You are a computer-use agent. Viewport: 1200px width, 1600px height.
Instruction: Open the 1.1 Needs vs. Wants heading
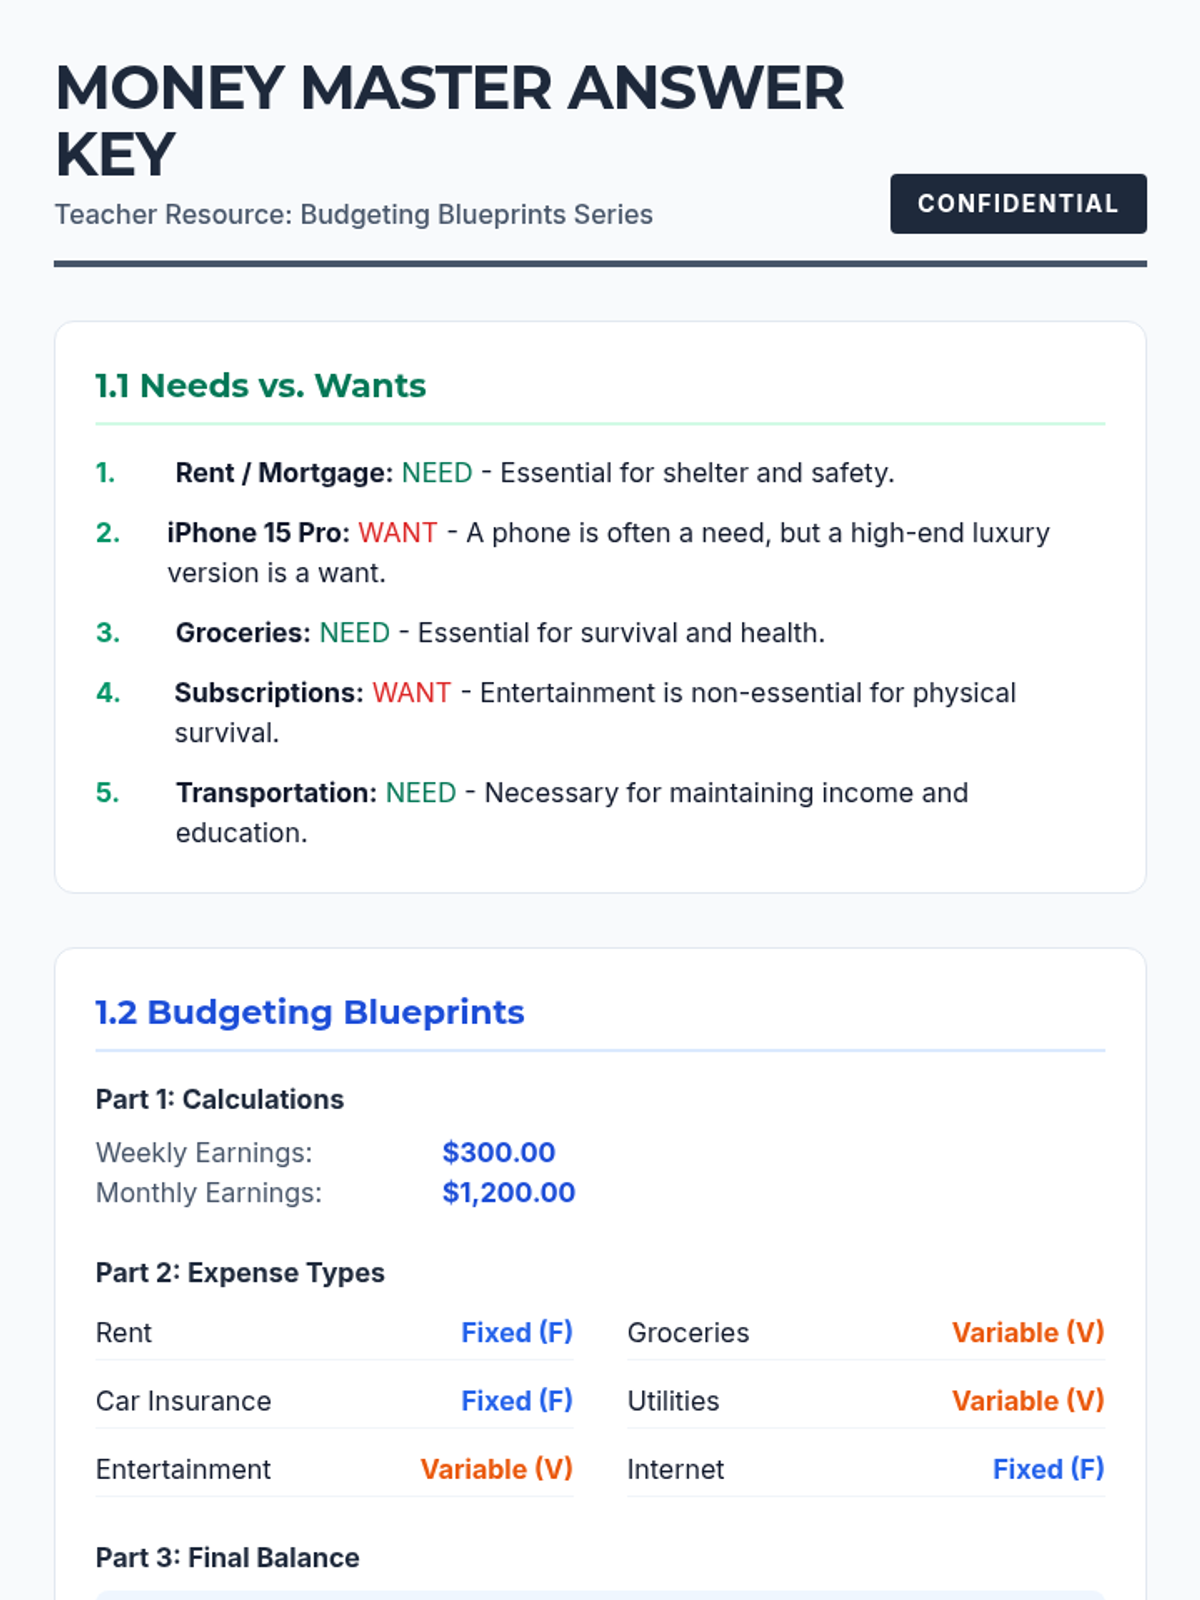coord(260,385)
